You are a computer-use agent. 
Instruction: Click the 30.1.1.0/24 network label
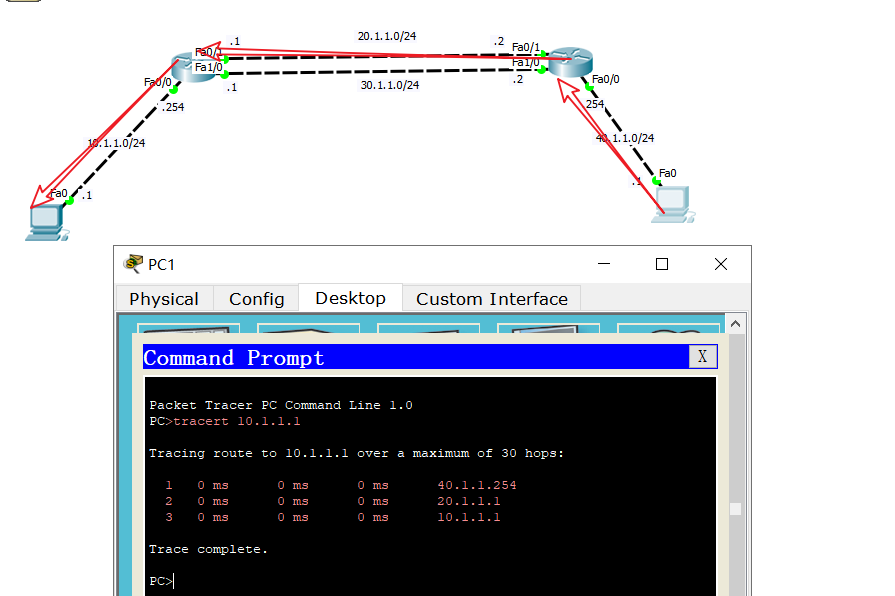pos(390,85)
